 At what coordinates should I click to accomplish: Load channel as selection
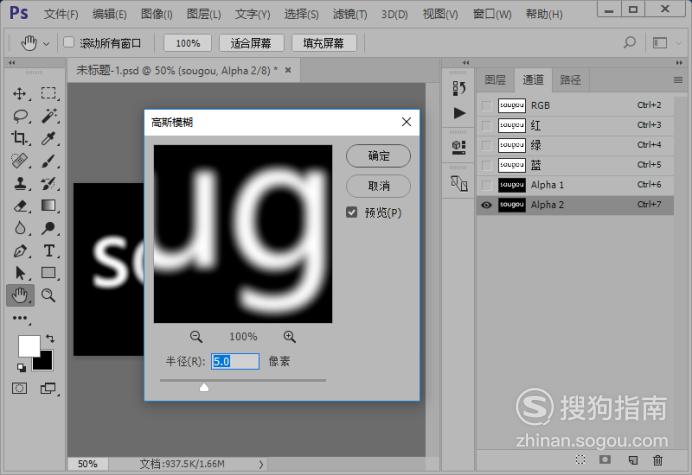click(x=581, y=460)
